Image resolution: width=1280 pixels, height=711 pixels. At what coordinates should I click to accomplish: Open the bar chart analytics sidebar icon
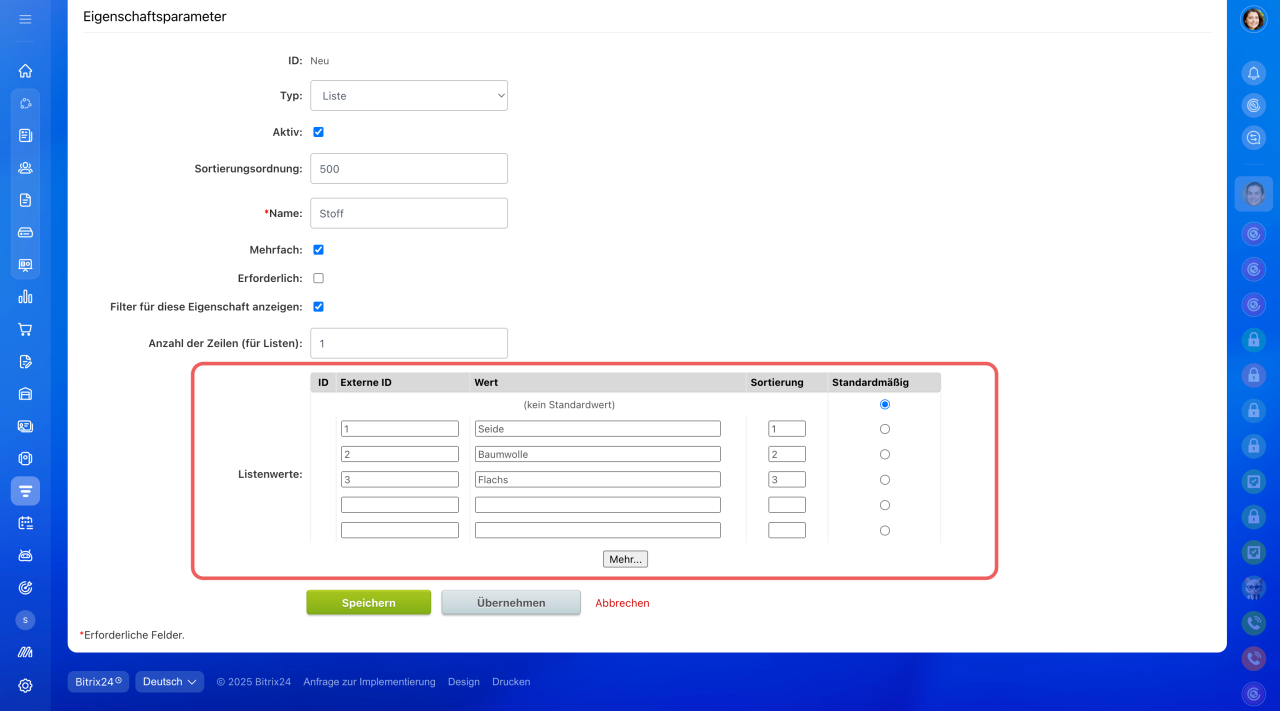click(25, 297)
